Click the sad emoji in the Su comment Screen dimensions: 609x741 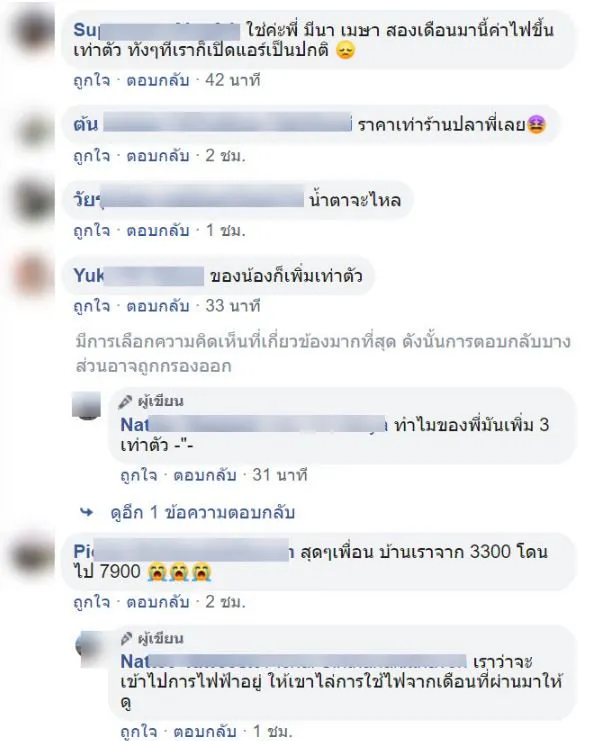coord(345,50)
